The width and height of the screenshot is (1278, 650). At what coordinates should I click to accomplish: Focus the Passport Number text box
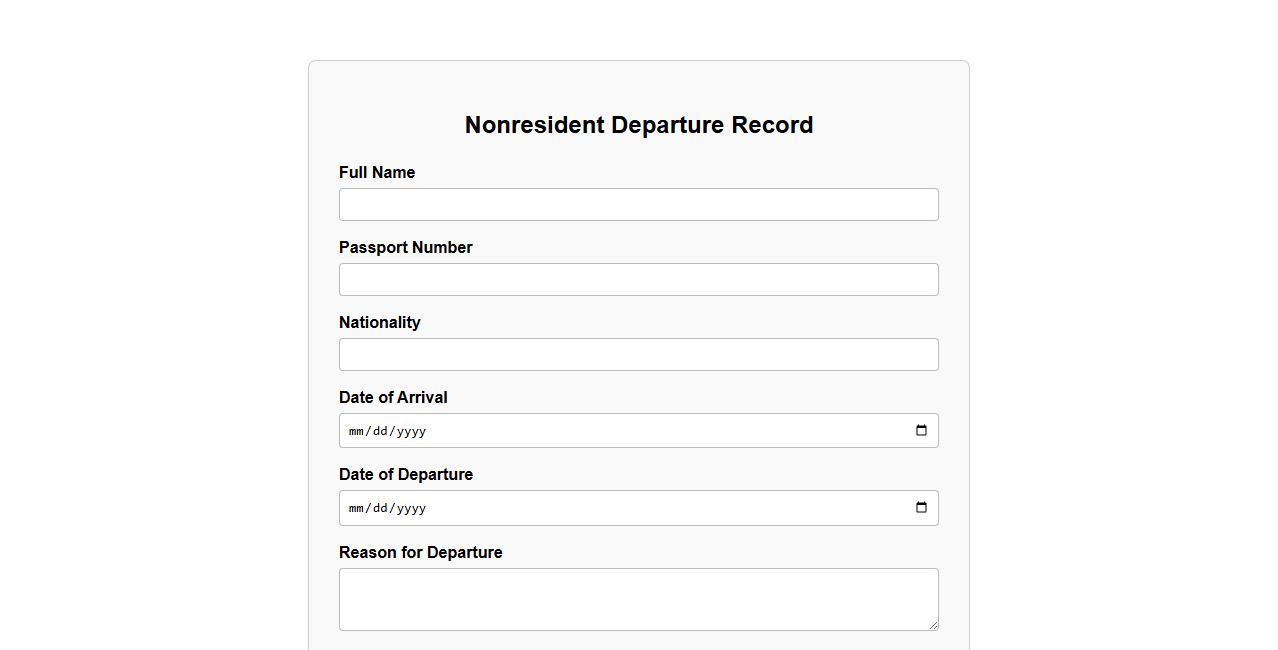[x=638, y=280]
